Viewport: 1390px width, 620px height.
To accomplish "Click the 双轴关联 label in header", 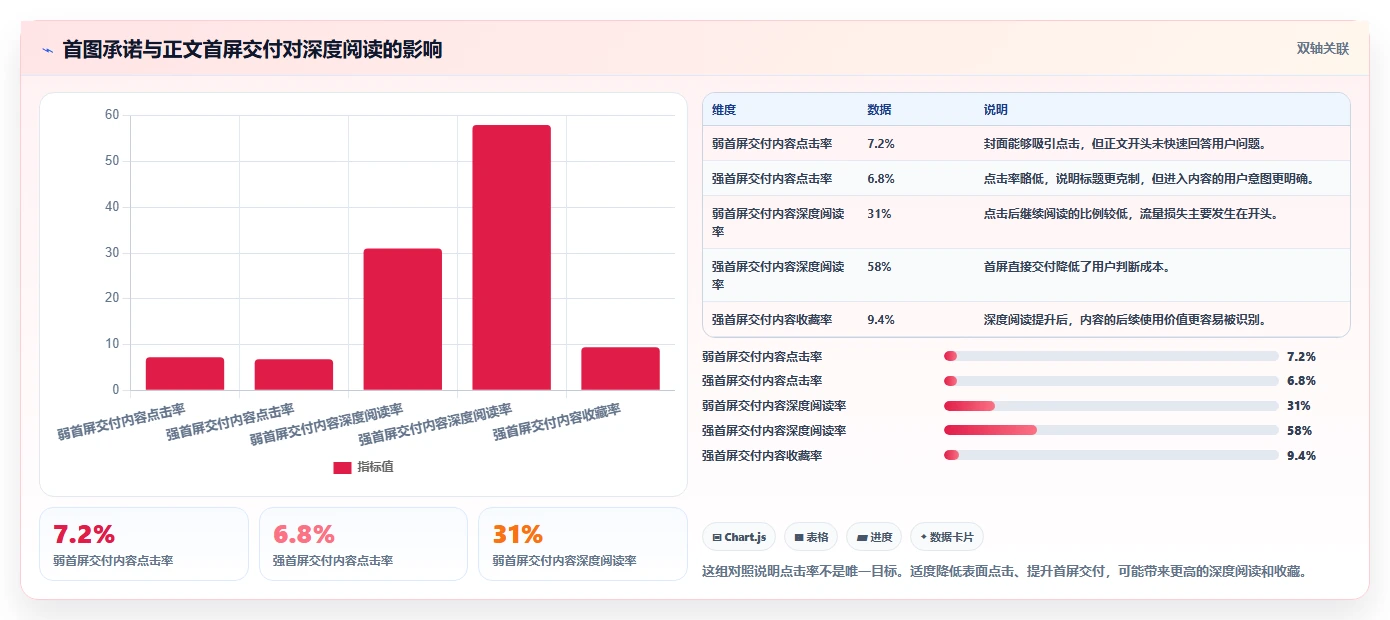I will 1323,49.
